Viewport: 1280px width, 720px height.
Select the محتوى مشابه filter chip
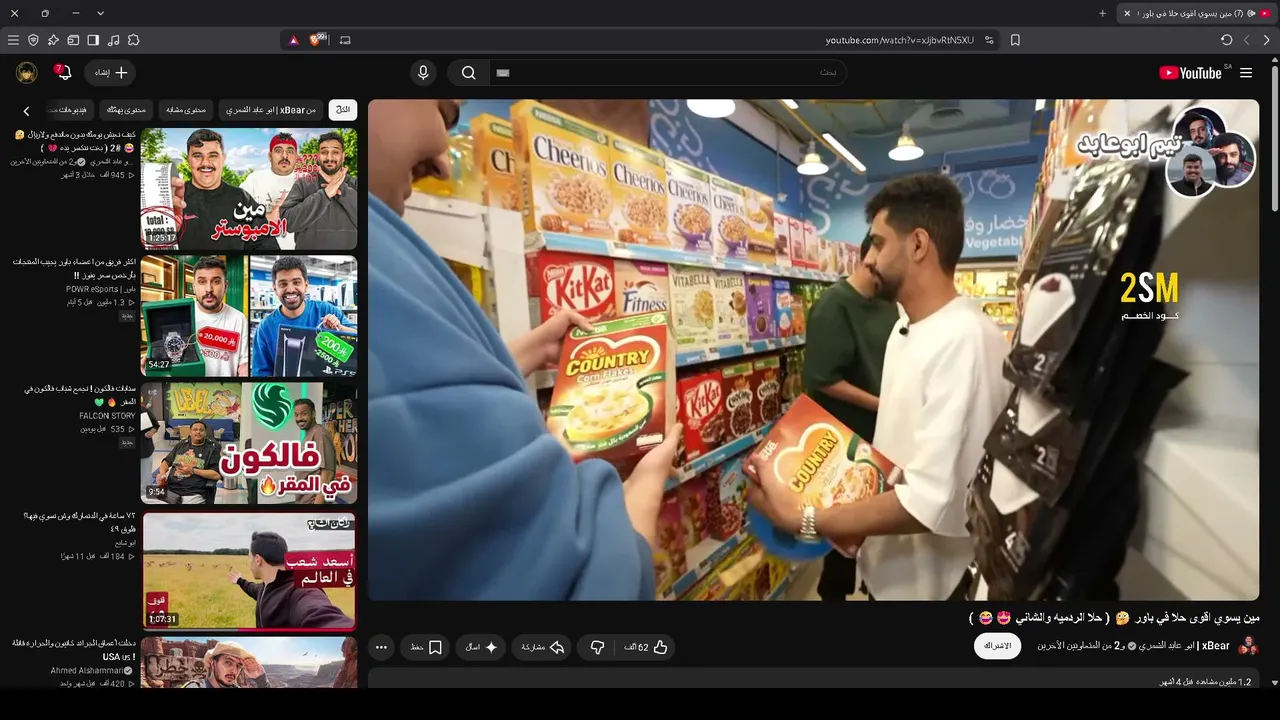point(186,110)
